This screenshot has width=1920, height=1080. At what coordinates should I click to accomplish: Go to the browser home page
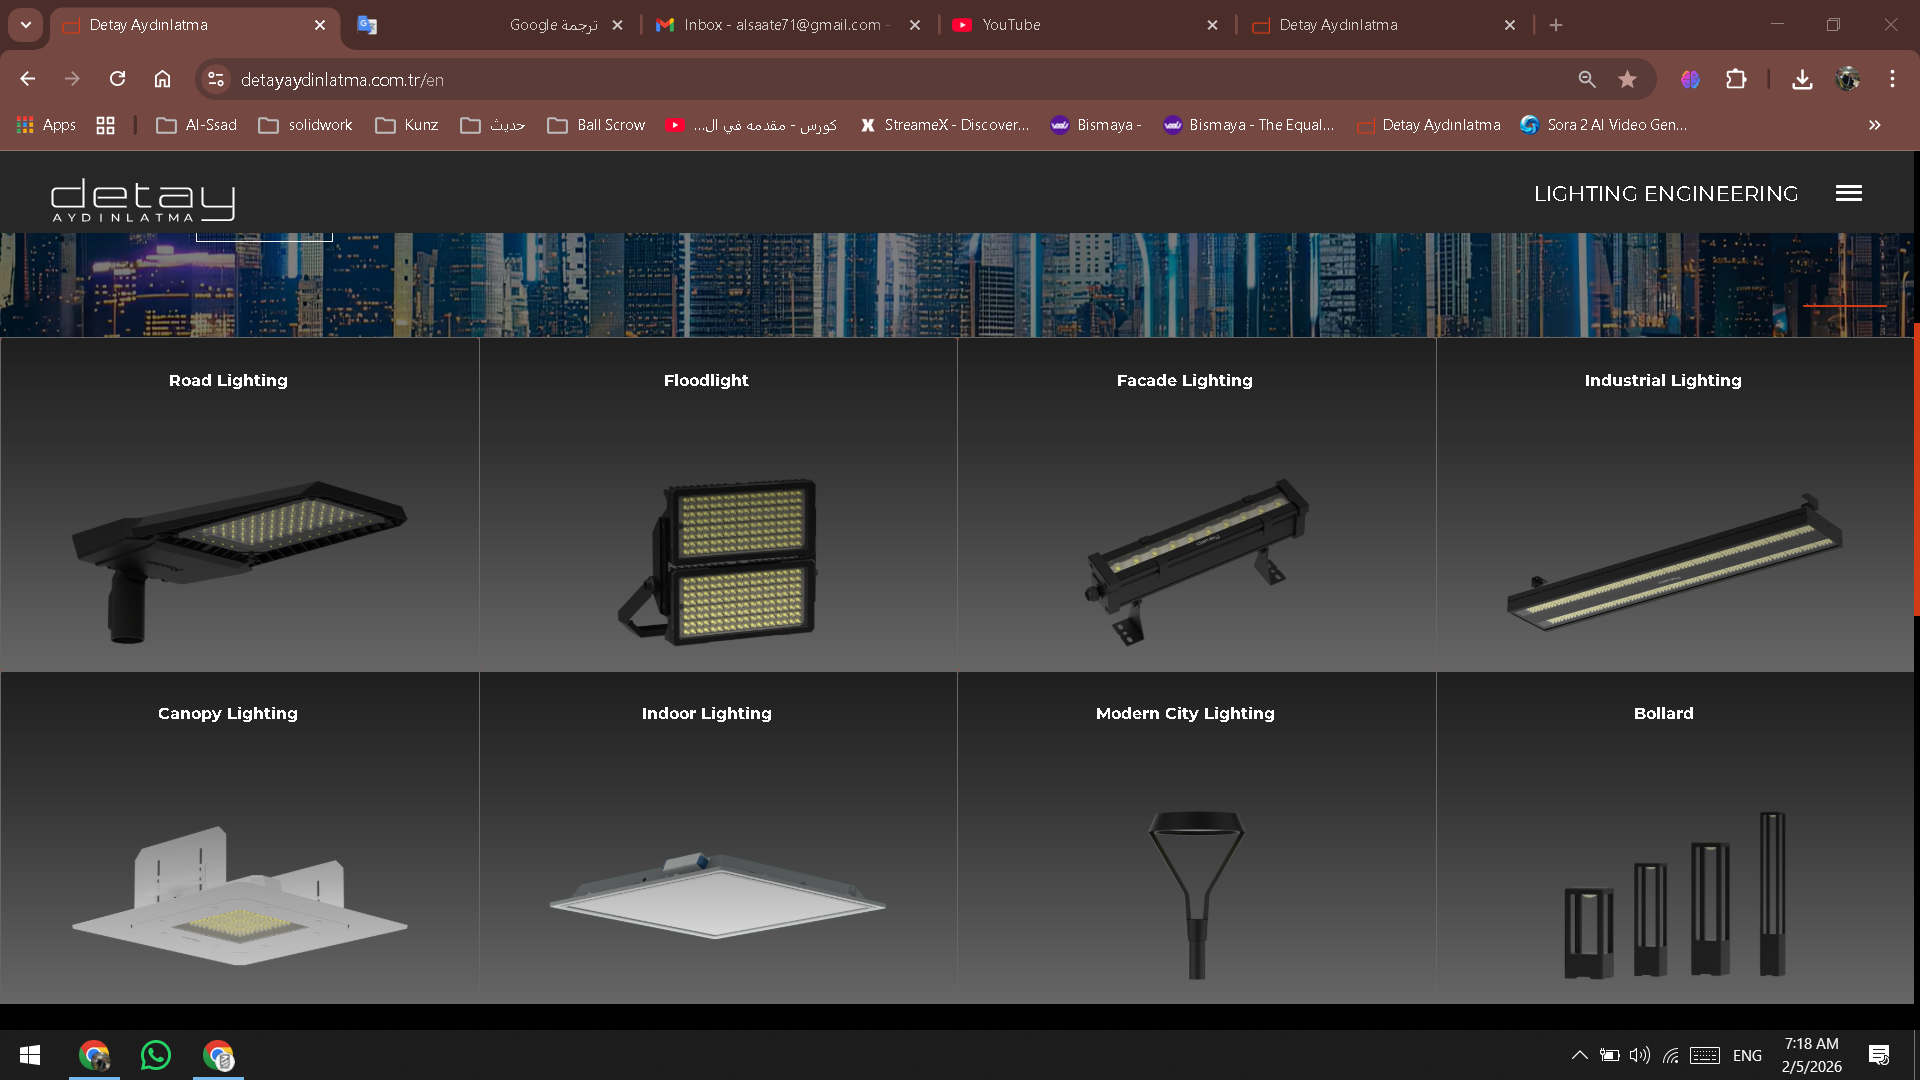162,79
